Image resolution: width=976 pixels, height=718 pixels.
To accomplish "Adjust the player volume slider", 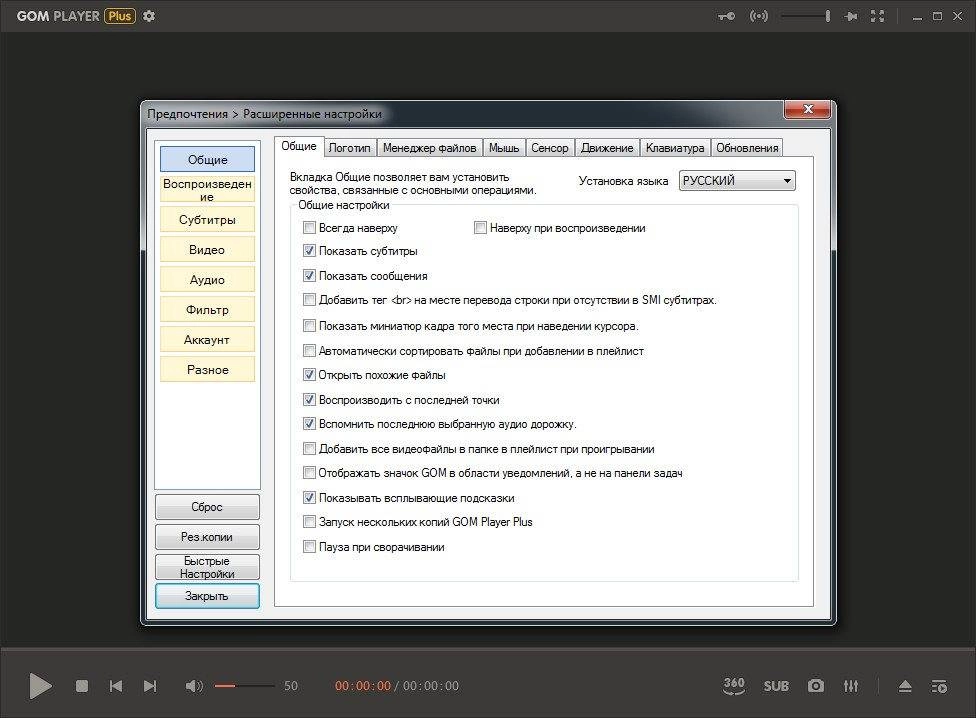I will 245,686.
